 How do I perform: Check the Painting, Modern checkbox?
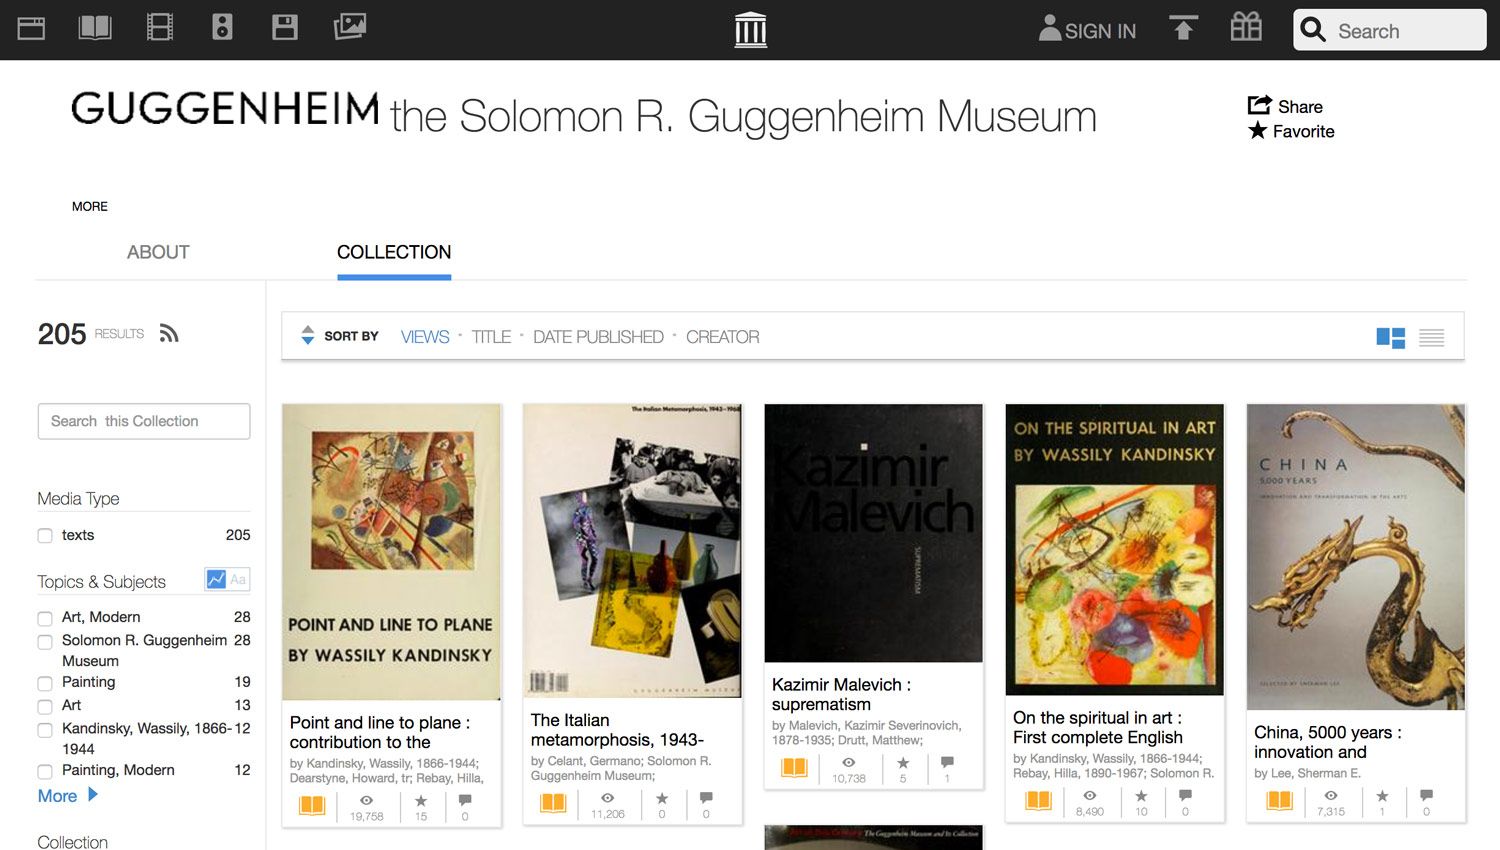pos(45,771)
